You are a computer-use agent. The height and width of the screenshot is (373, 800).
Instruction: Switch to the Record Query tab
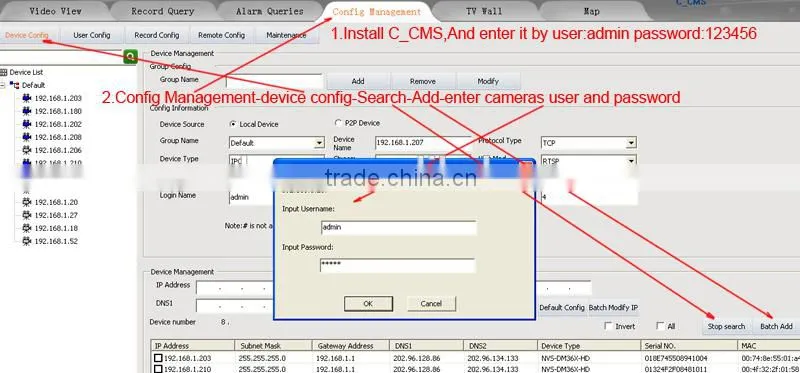[x=163, y=11]
